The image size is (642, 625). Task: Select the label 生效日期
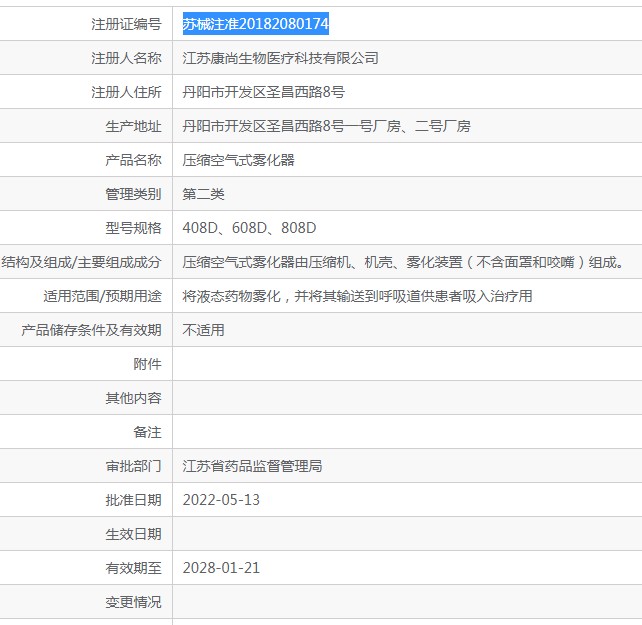pyautogui.click(x=133, y=534)
